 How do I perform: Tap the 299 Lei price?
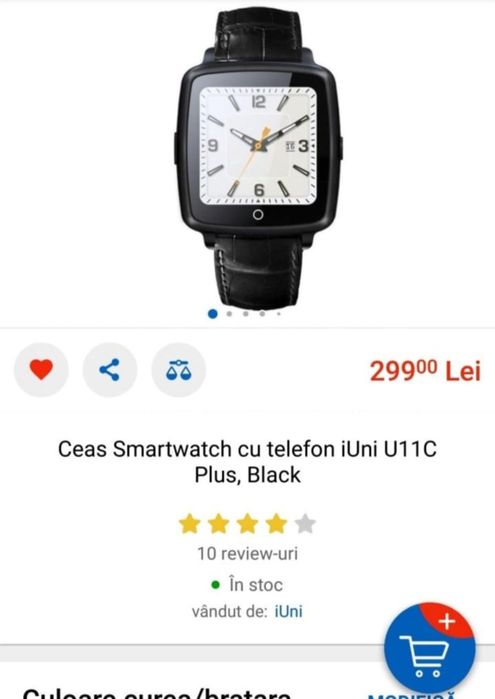(x=425, y=371)
